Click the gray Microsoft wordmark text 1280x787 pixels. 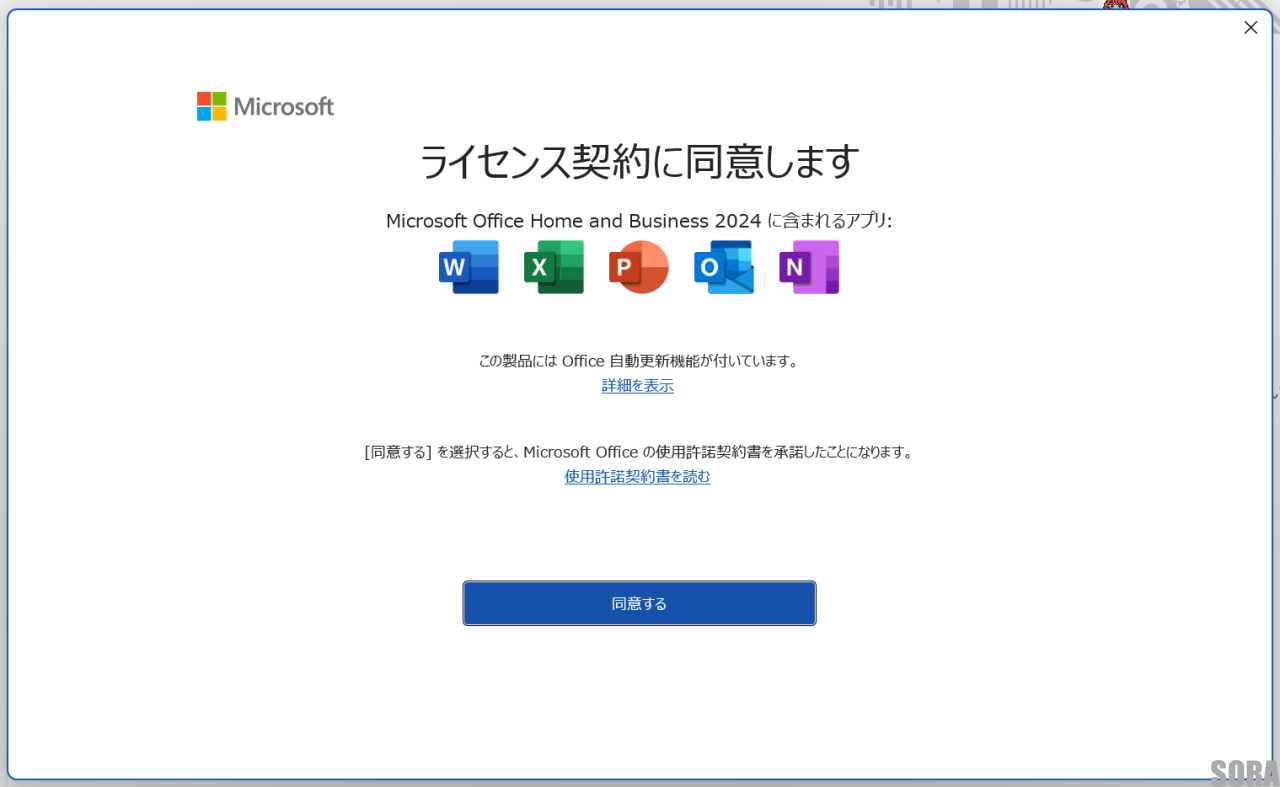click(x=284, y=107)
